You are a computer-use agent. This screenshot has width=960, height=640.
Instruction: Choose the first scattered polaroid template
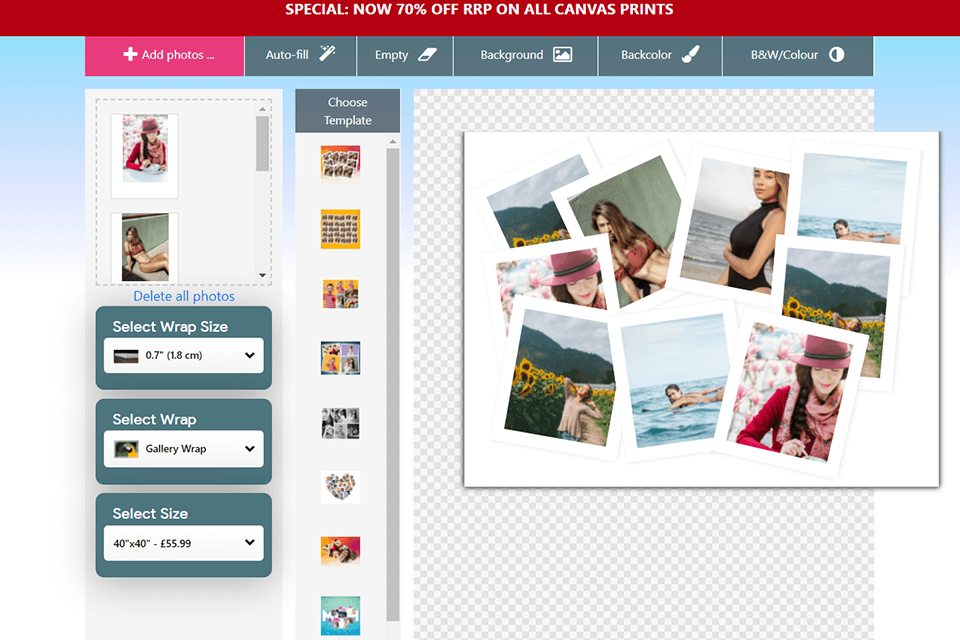click(340, 163)
